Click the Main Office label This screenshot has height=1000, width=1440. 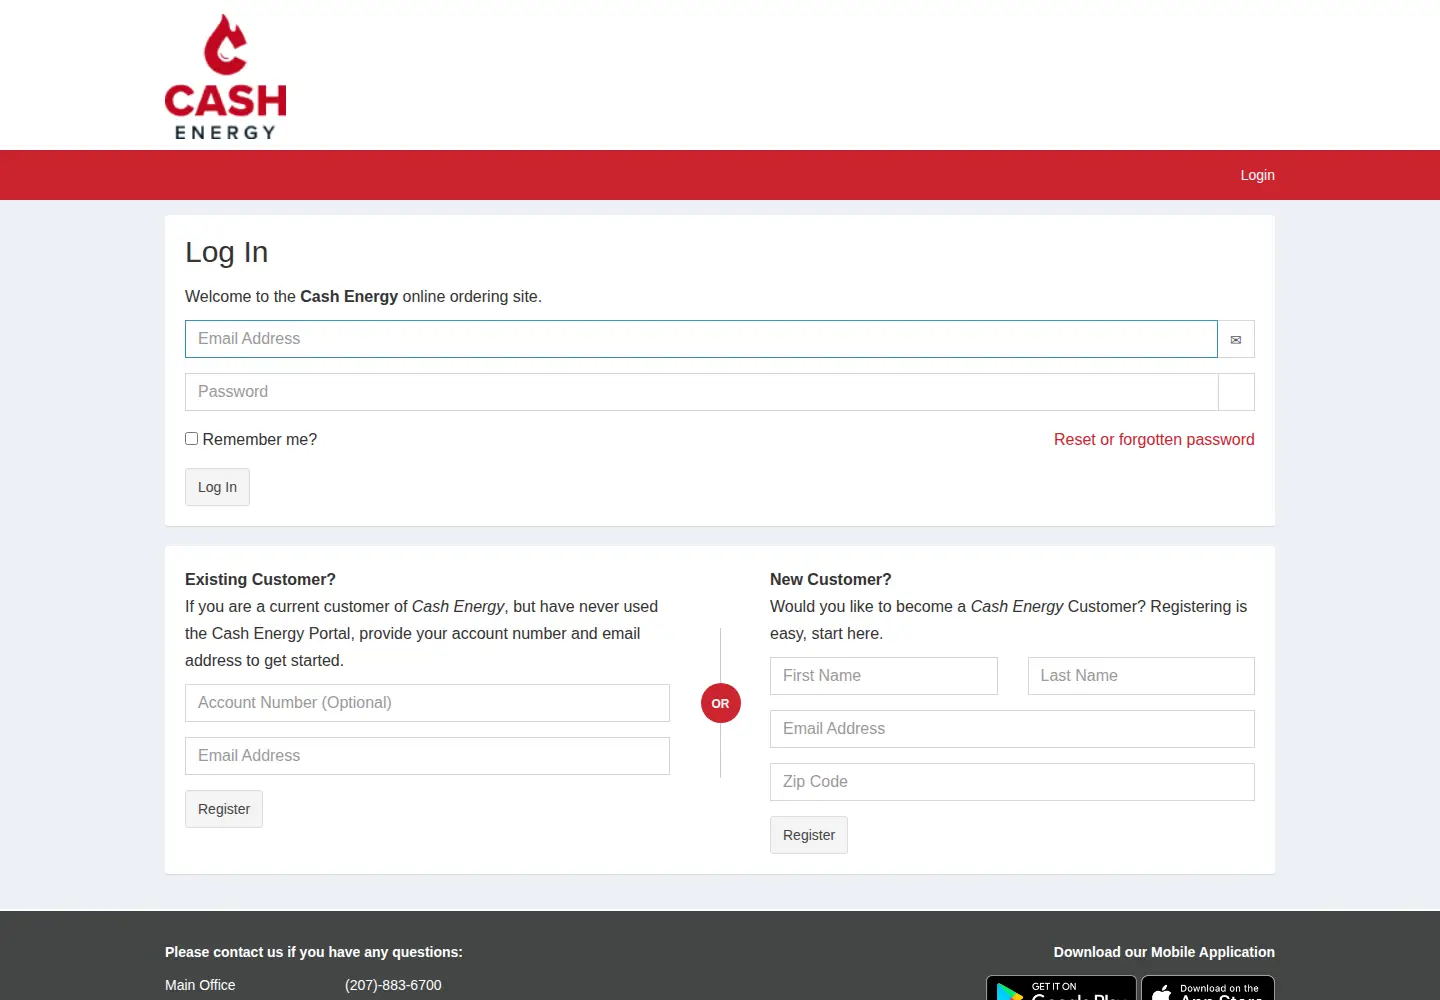click(x=200, y=985)
